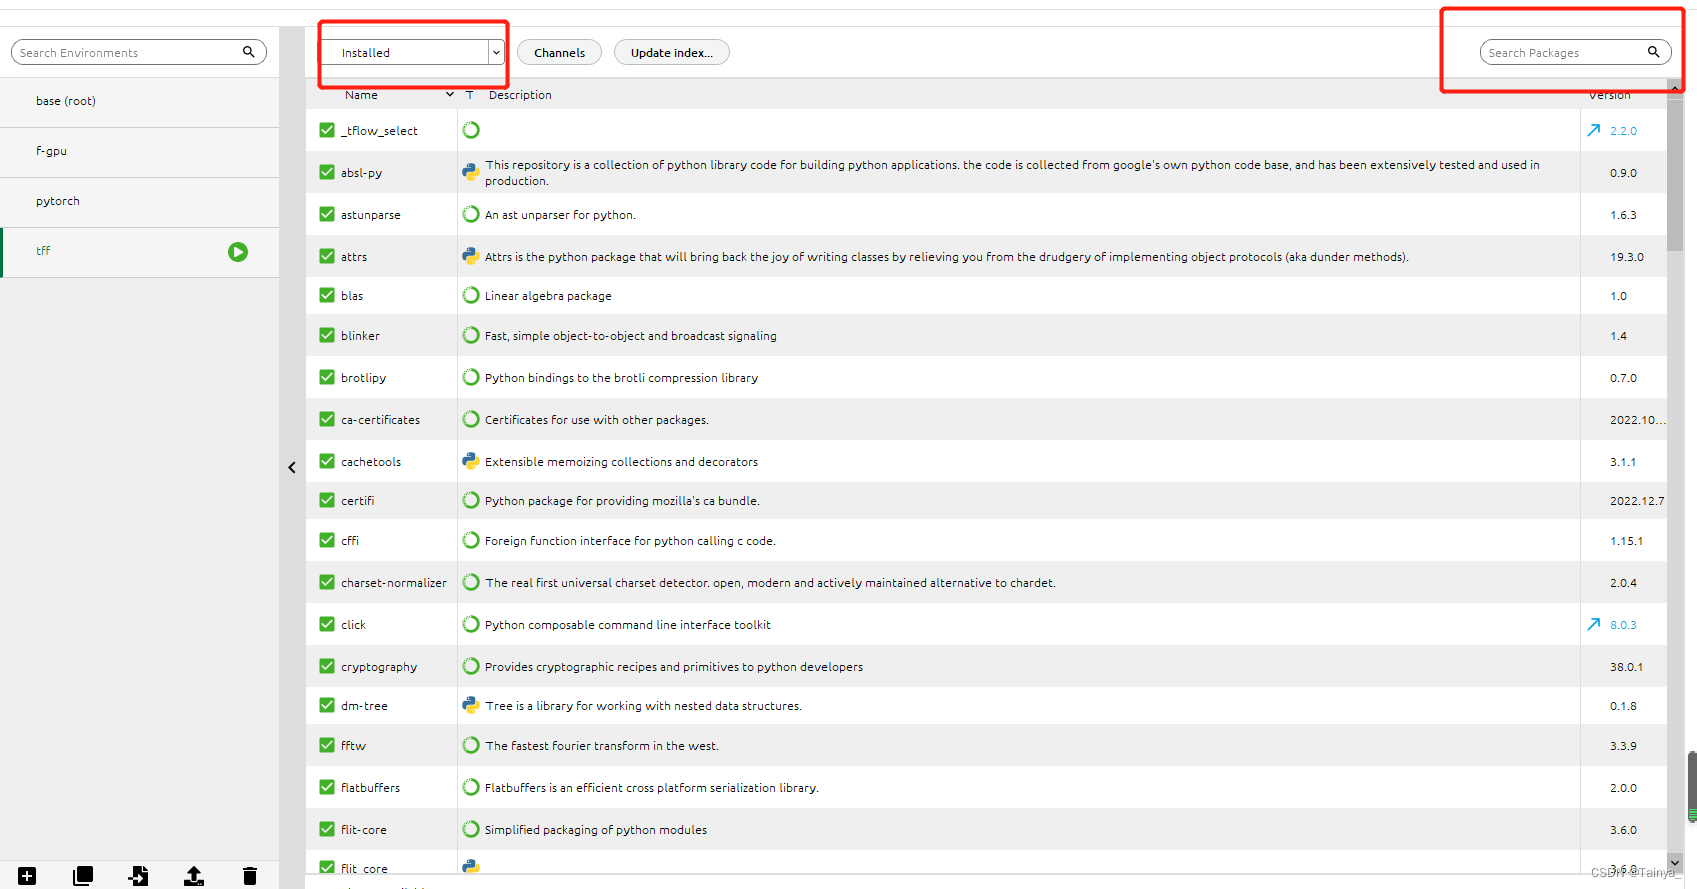Uncheck the click package checkbox

coord(327,624)
